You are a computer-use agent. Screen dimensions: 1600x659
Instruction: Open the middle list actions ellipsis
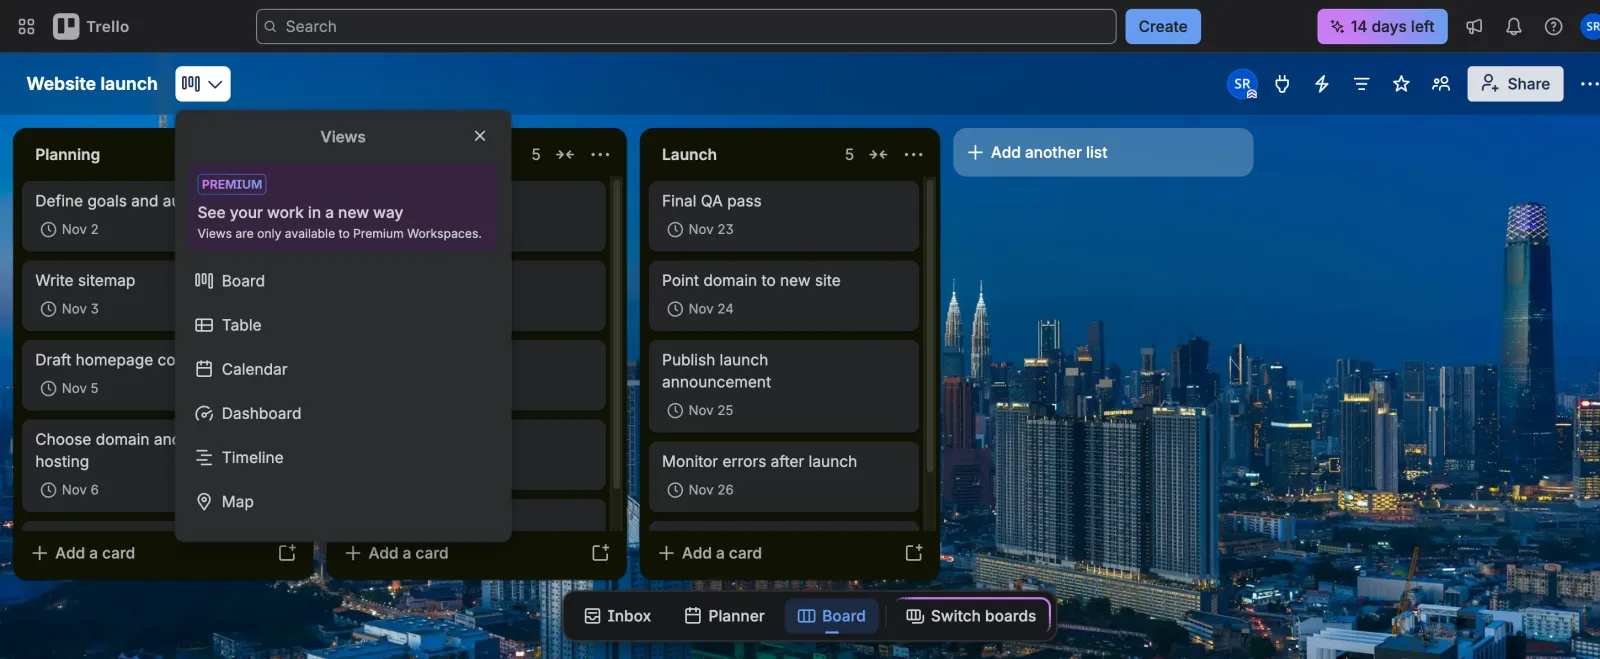[600, 154]
